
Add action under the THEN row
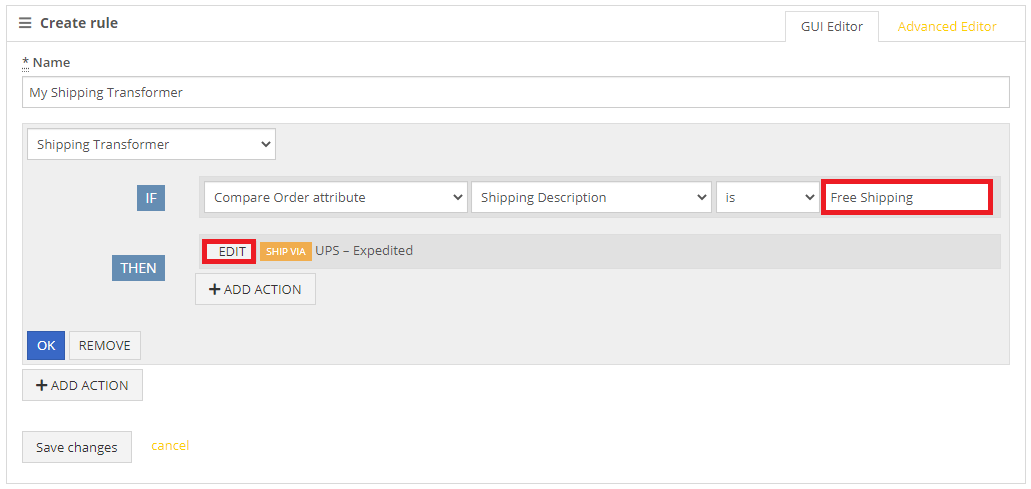pos(255,289)
